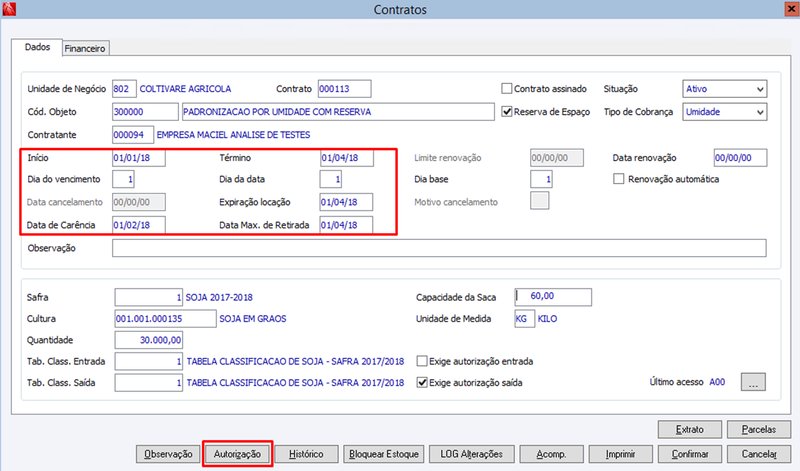Click the object description field PADRONIZACAO POR UMIDADE
This screenshot has height=471, width=800.
338,112
